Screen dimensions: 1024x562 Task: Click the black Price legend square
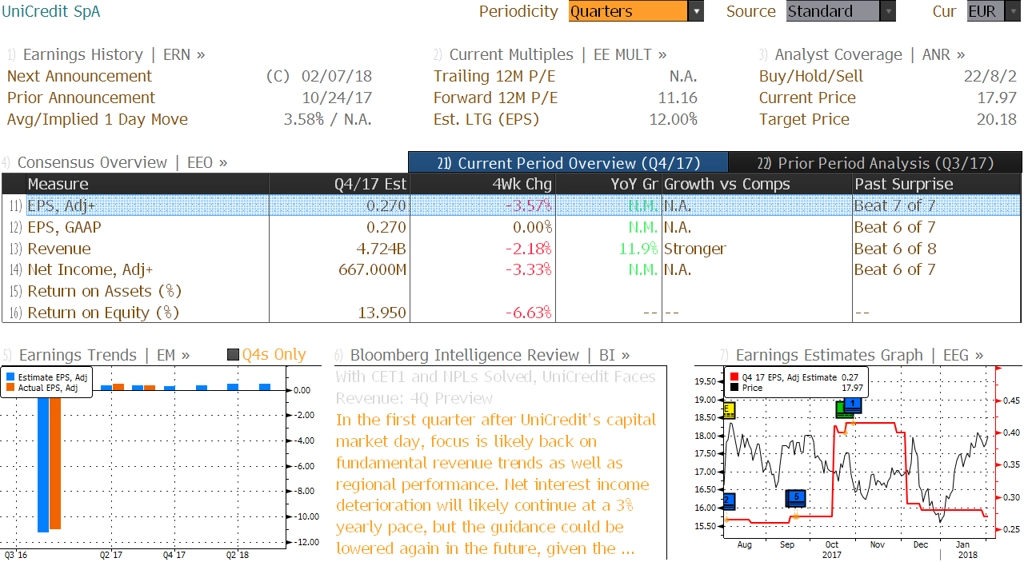(734, 388)
